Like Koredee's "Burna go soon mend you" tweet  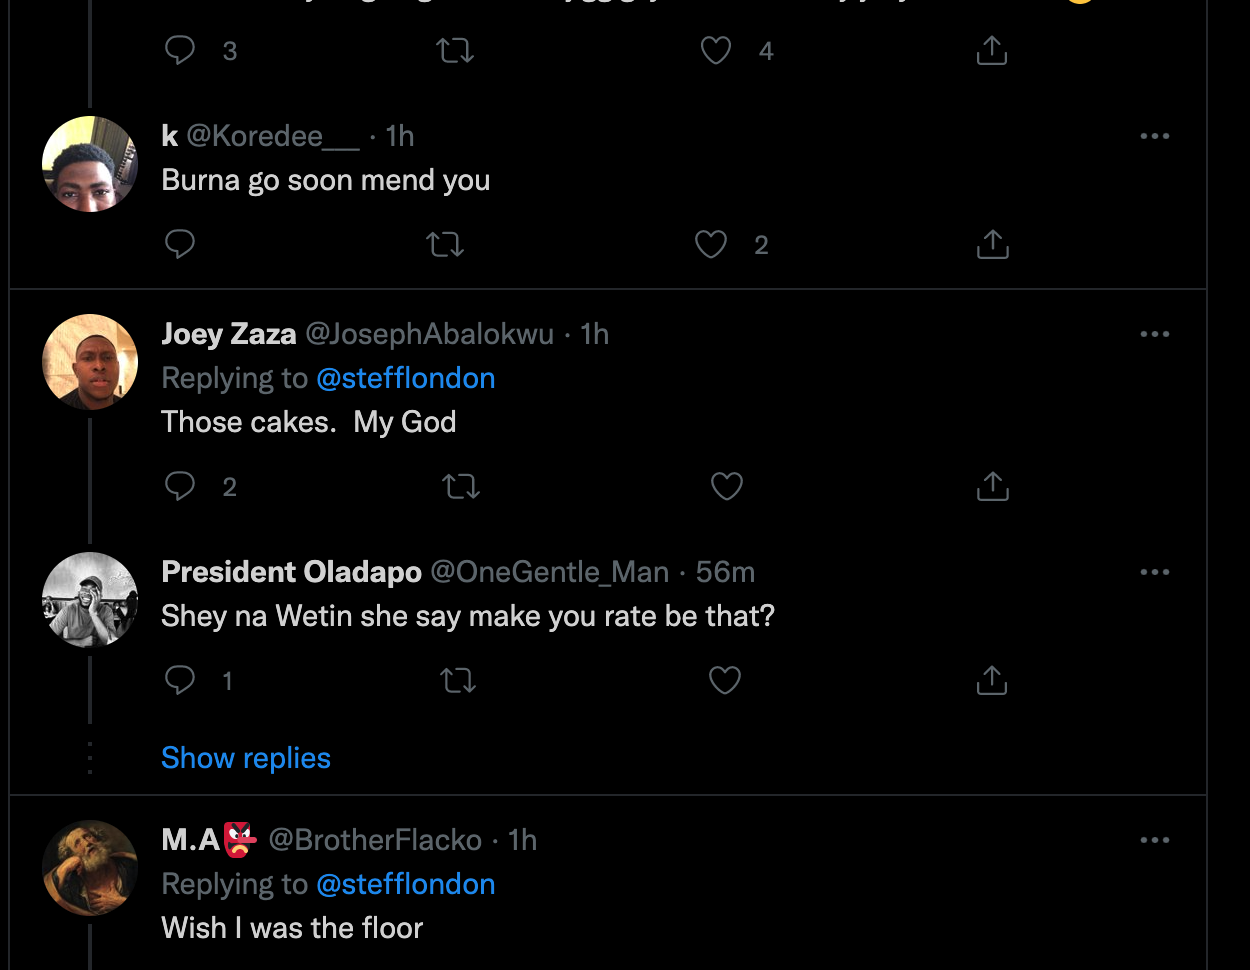tap(711, 244)
